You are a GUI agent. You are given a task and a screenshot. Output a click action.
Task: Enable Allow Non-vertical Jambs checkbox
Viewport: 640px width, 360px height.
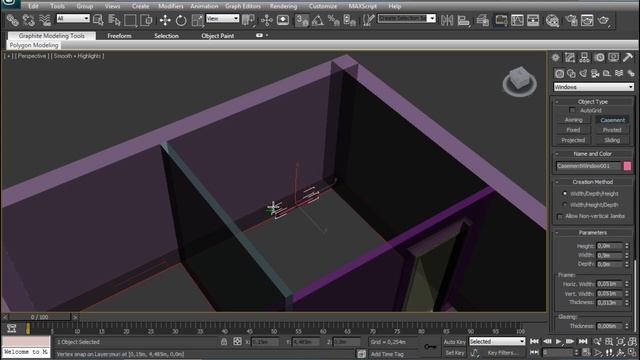[560, 216]
